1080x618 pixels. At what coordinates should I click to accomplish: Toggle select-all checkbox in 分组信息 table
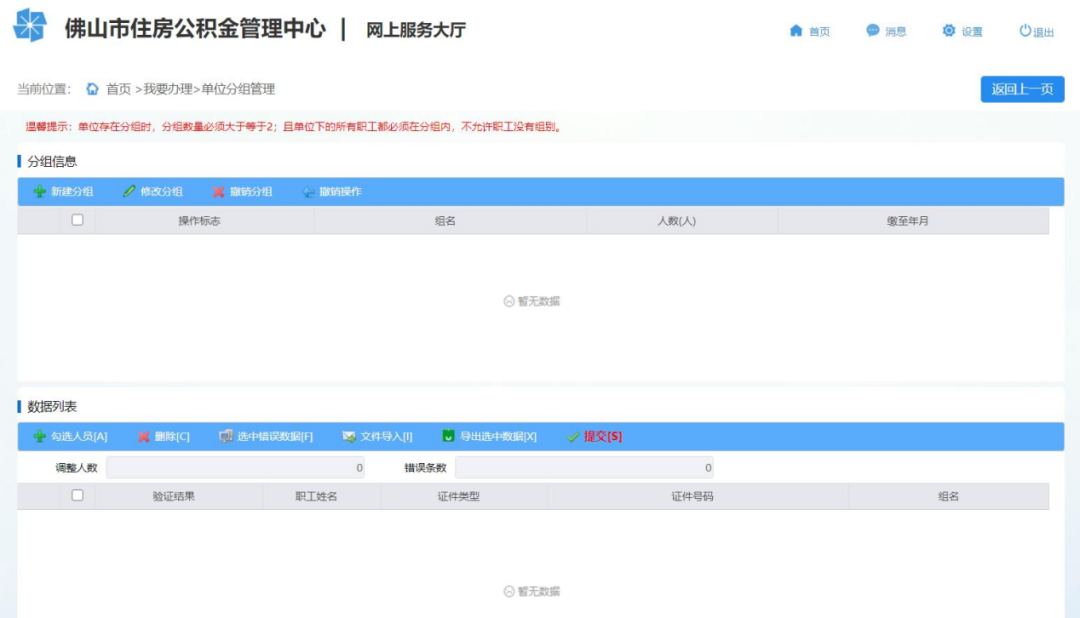click(77, 220)
